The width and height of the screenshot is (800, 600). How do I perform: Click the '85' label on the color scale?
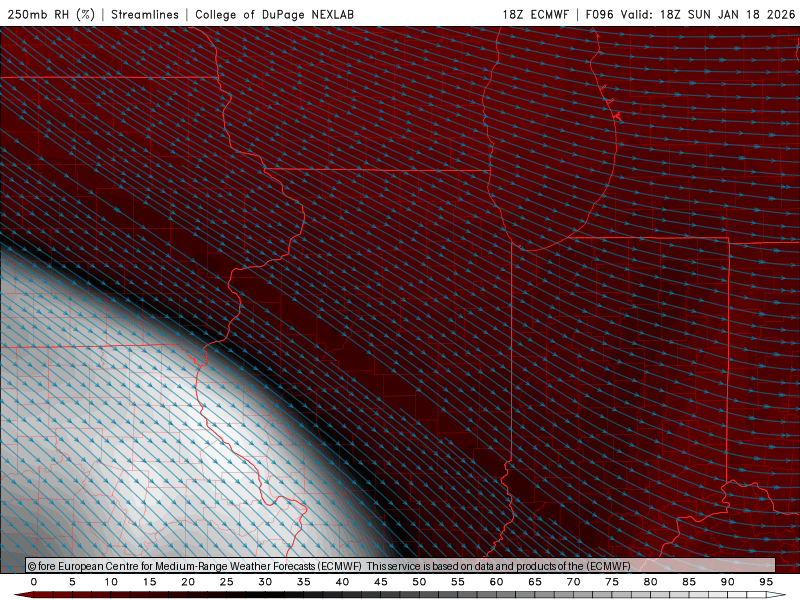coord(689,582)
